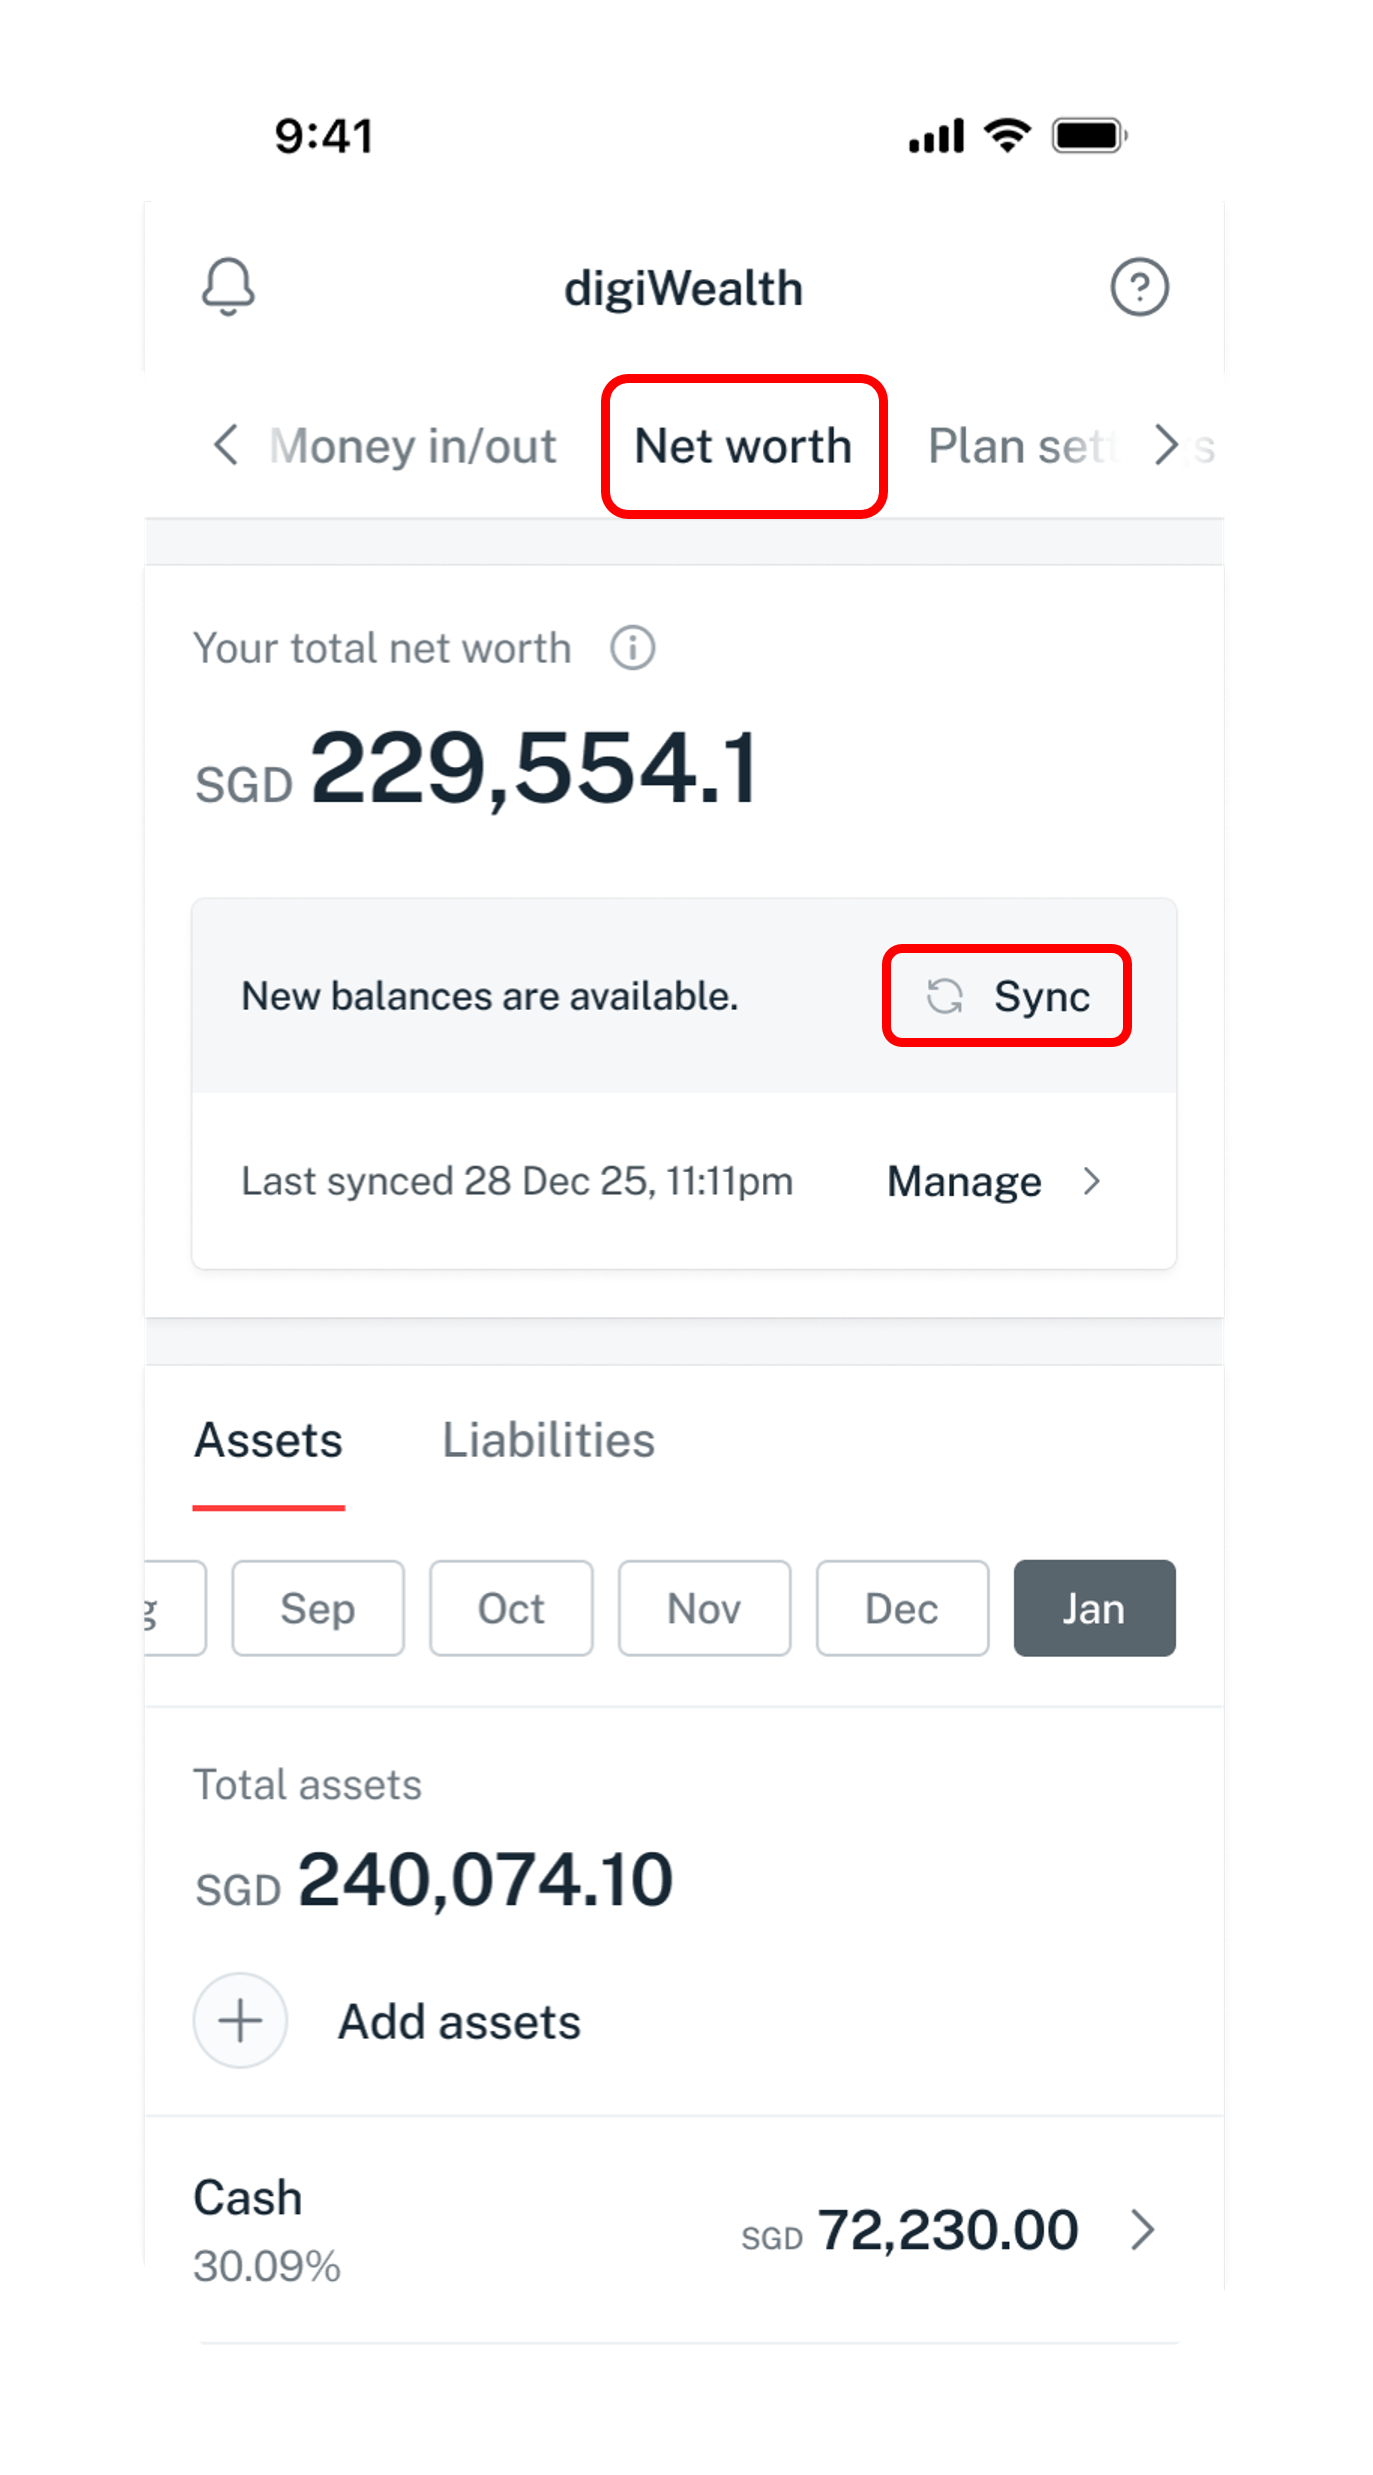
Task: Switch to Liabilities tab
Action: [548, 1441]
